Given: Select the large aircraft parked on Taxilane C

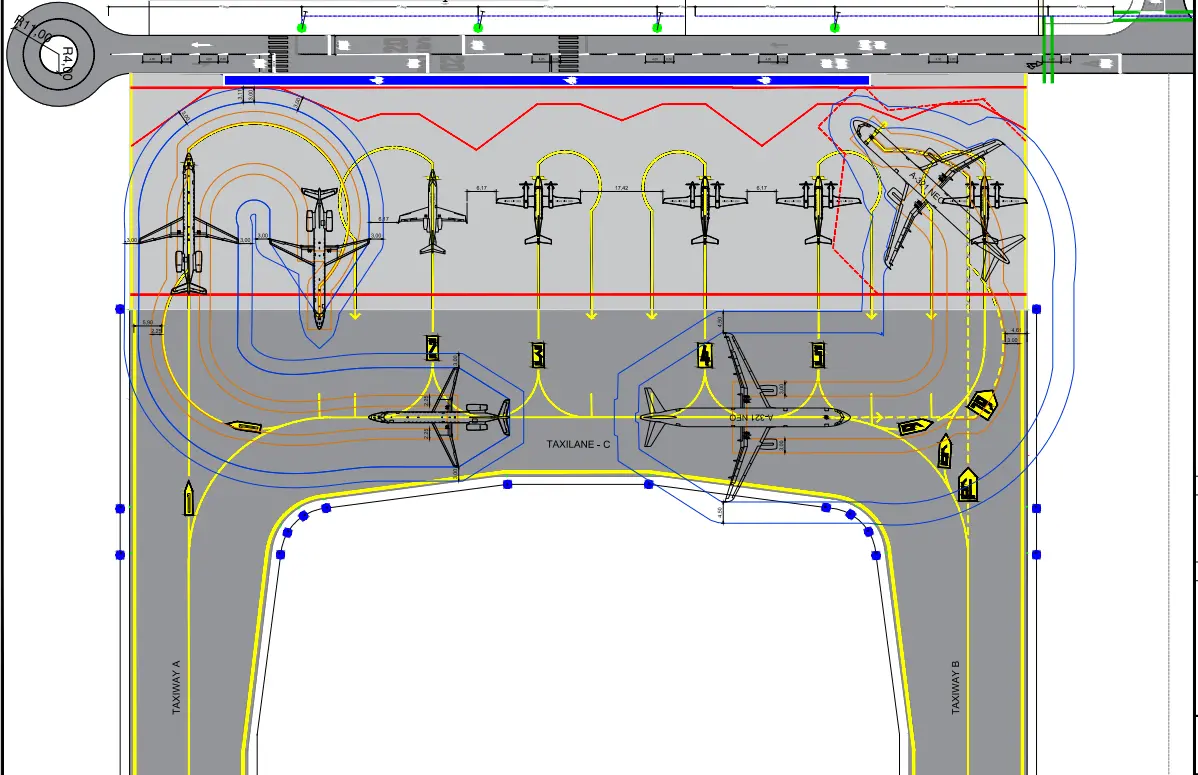Looking at the screenshot, I should [742, 416].
